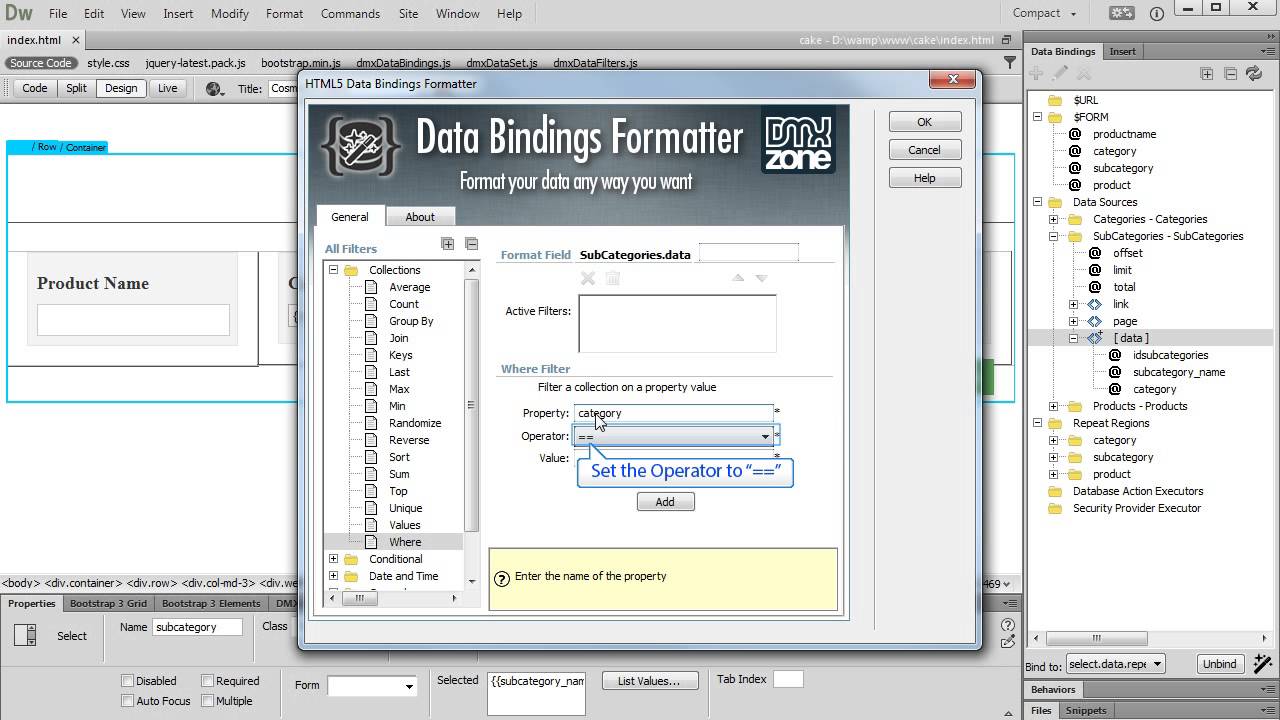Expand Products - Products data source
This screenshot has width=1280, height=720.
click(1053, 406)
